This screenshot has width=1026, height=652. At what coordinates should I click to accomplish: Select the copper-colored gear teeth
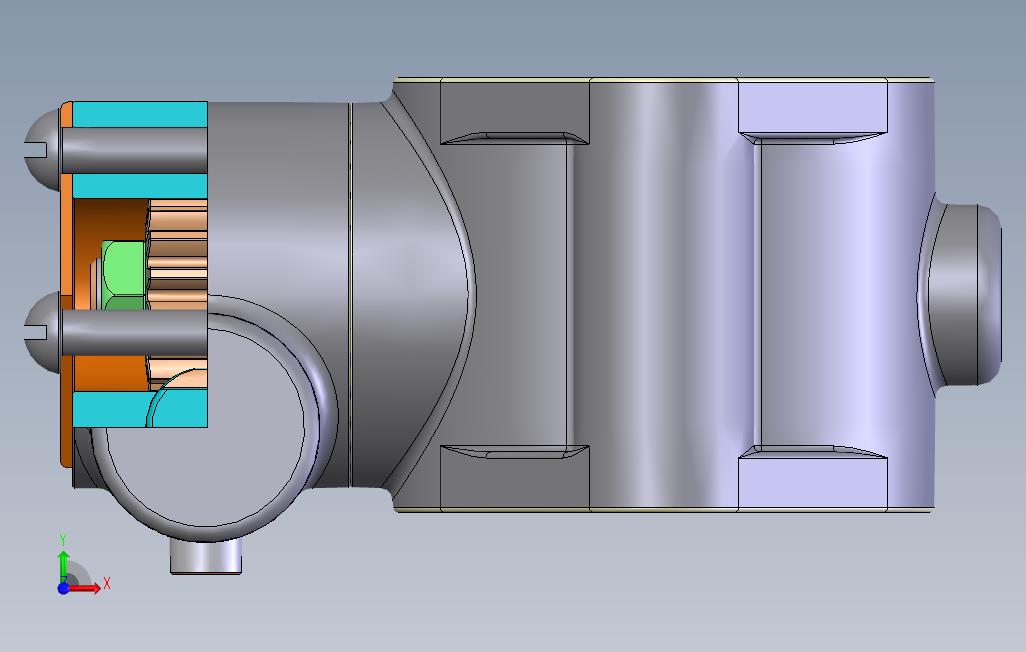[178, 254]
